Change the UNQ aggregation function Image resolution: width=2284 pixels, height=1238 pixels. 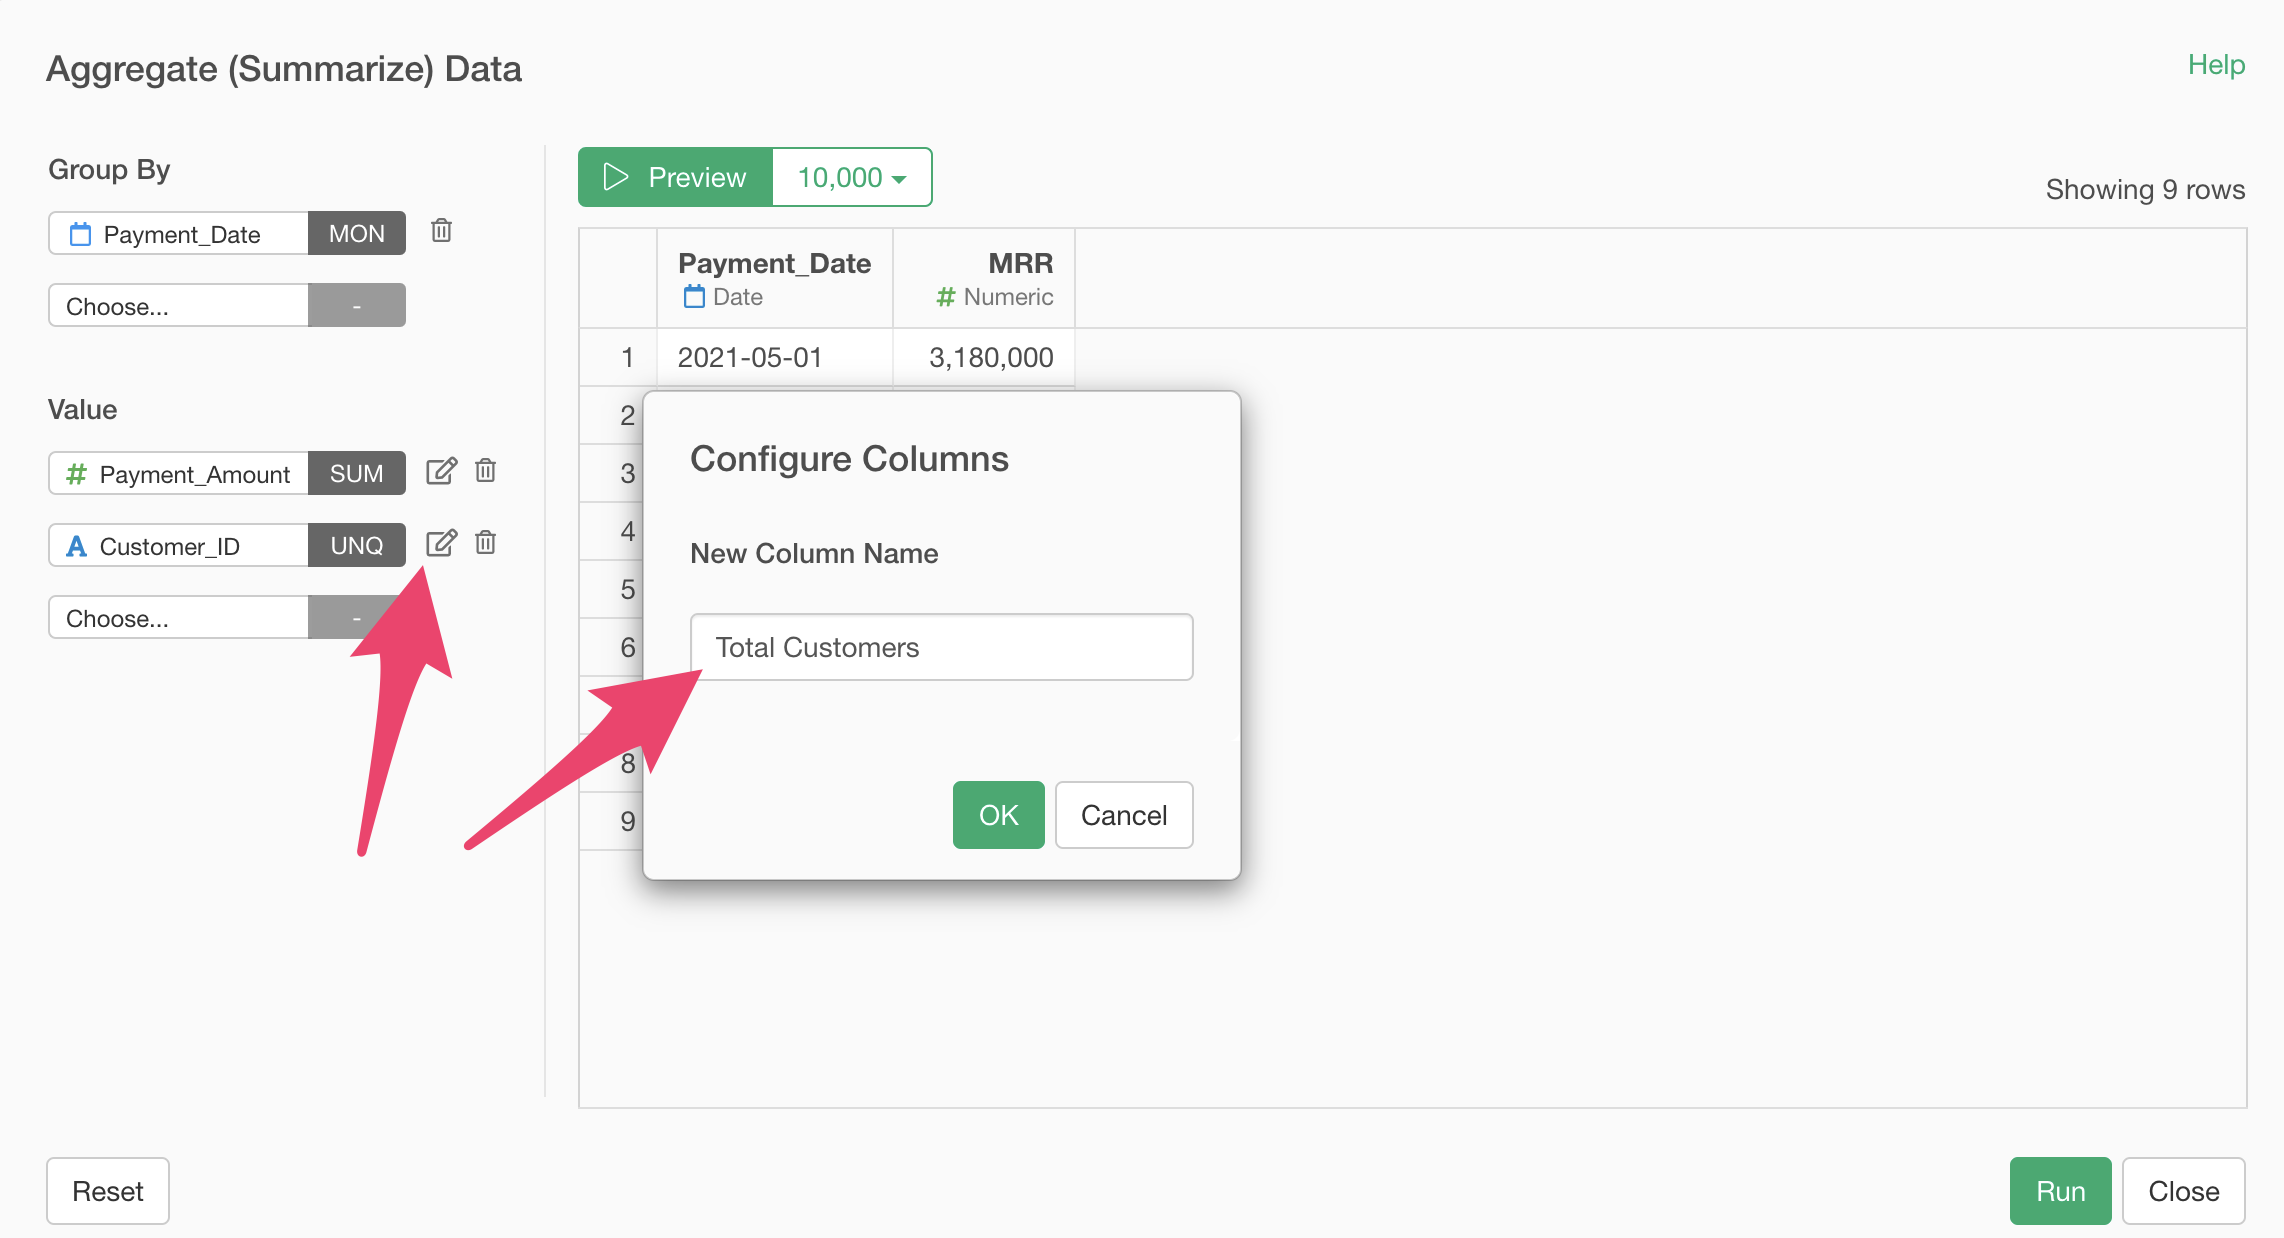coord(356,545)
